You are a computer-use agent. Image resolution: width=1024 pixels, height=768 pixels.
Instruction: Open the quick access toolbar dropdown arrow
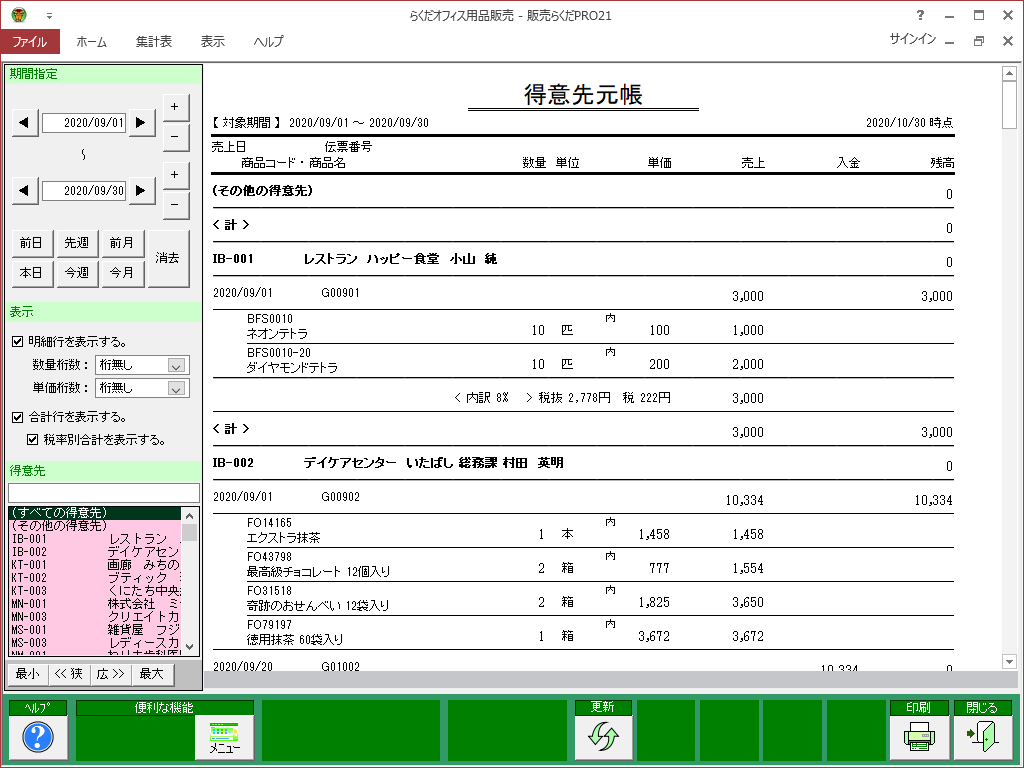click(49, 16)
